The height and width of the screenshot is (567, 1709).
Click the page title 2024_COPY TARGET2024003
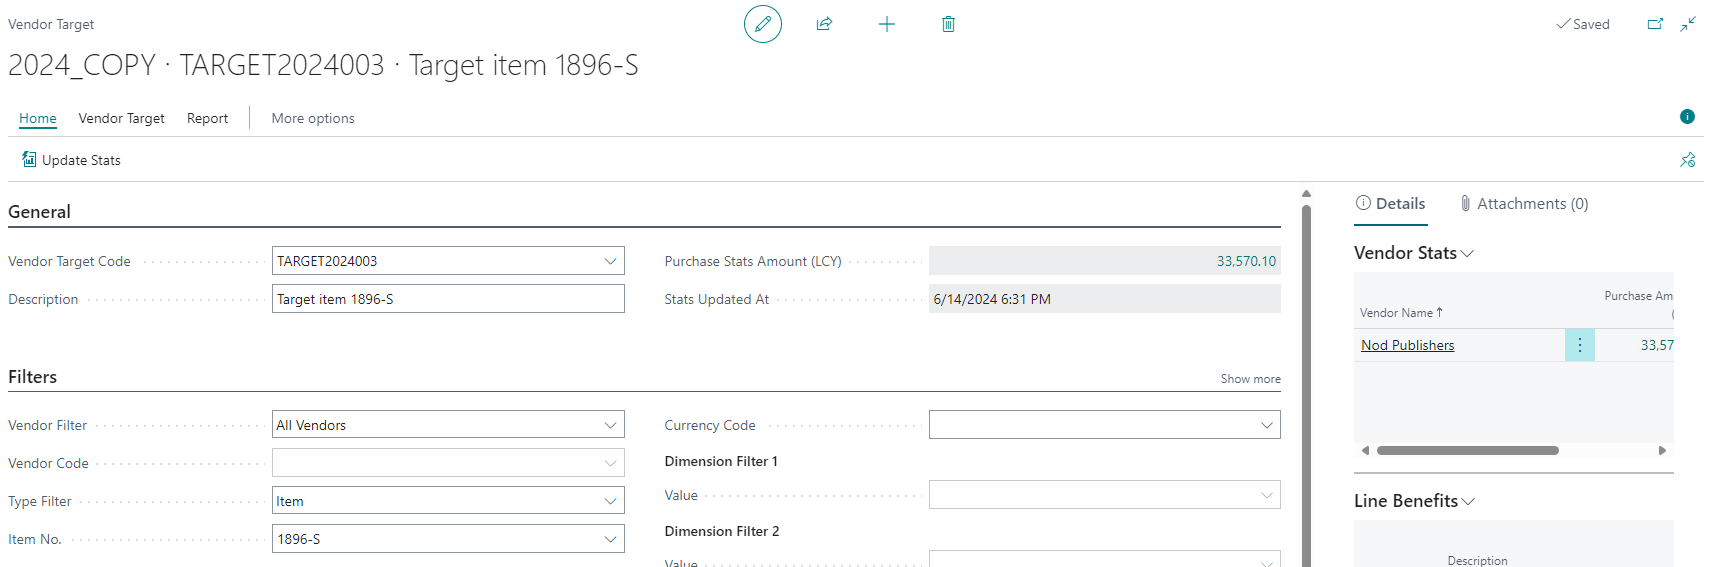(323, 65)
